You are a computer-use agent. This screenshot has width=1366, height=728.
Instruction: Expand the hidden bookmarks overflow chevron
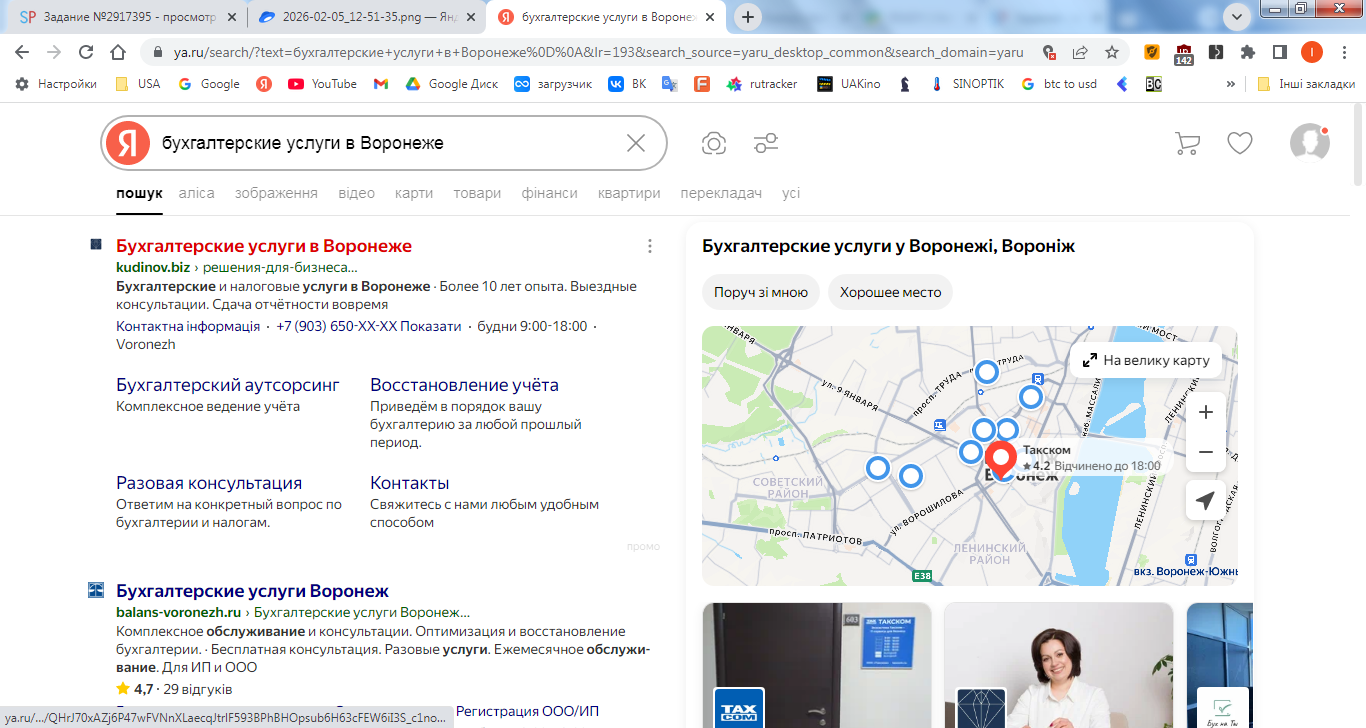pos(1231,84)
